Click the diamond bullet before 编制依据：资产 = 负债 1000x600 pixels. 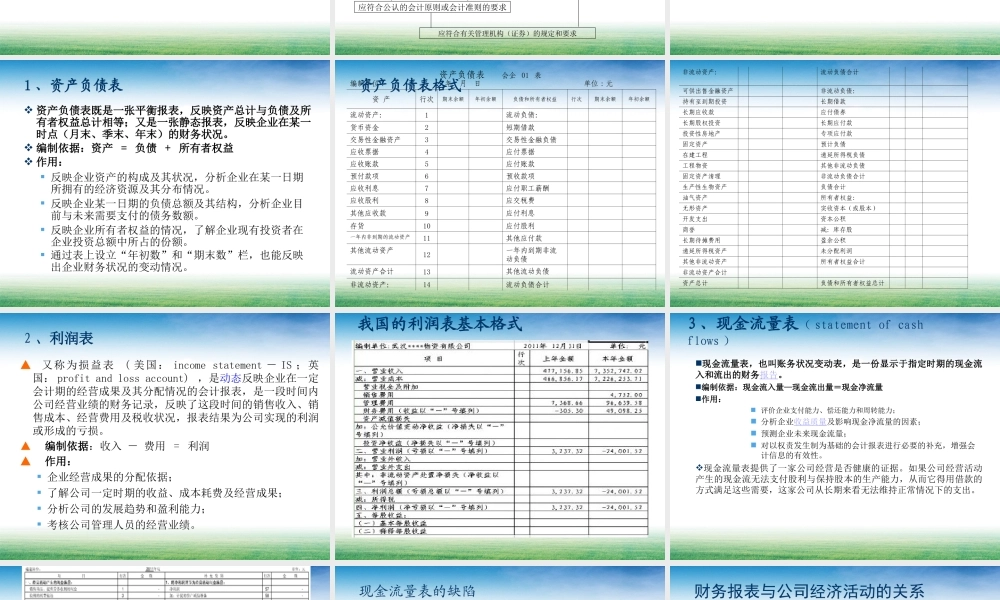point(29,147)
